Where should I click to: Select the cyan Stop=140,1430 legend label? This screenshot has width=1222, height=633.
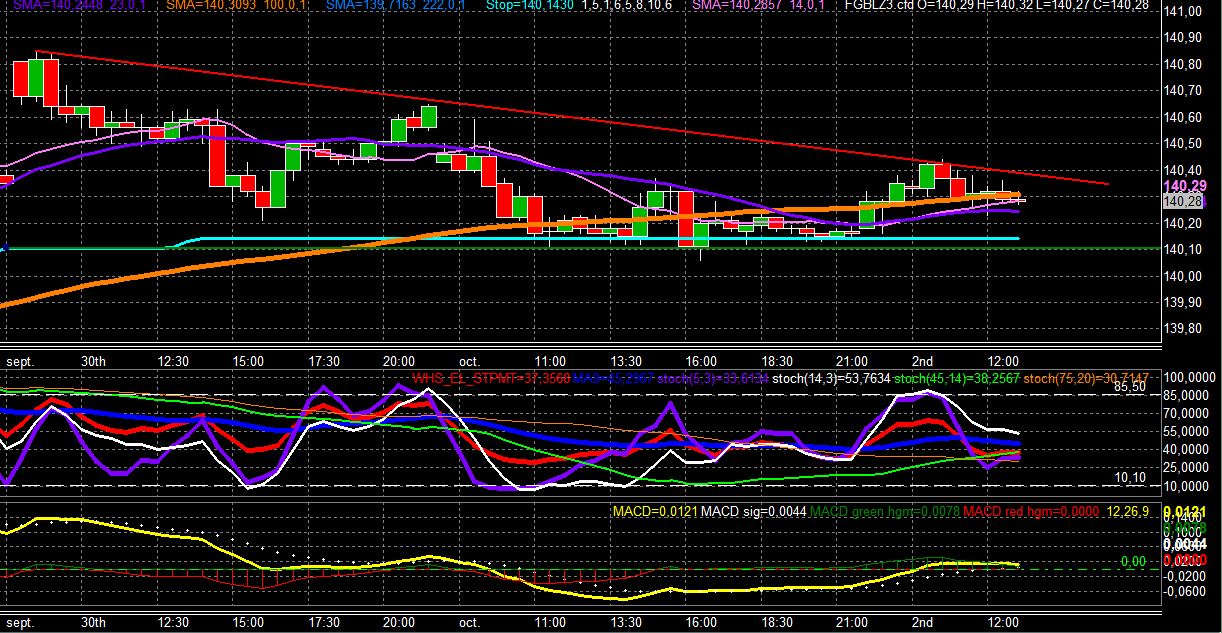[x=531, y=6]
